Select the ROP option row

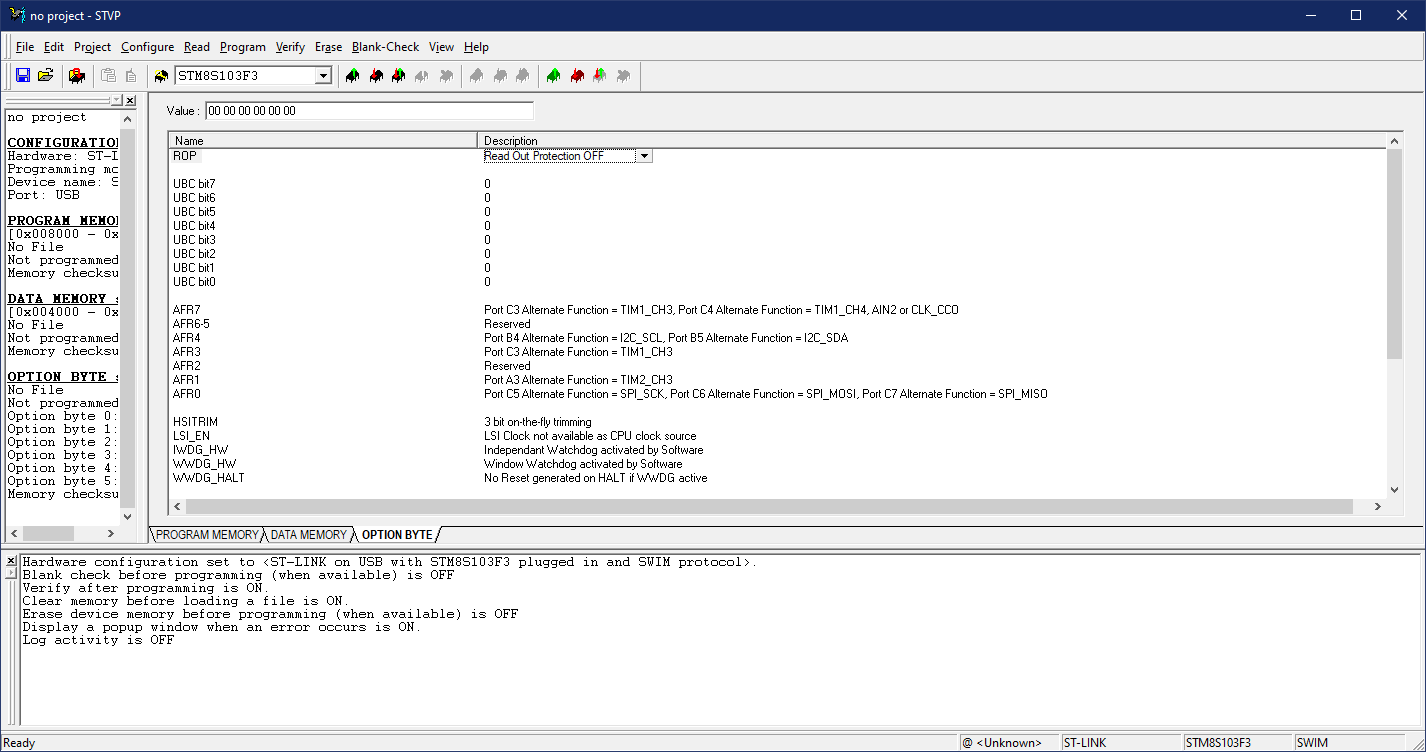(778, 156)
